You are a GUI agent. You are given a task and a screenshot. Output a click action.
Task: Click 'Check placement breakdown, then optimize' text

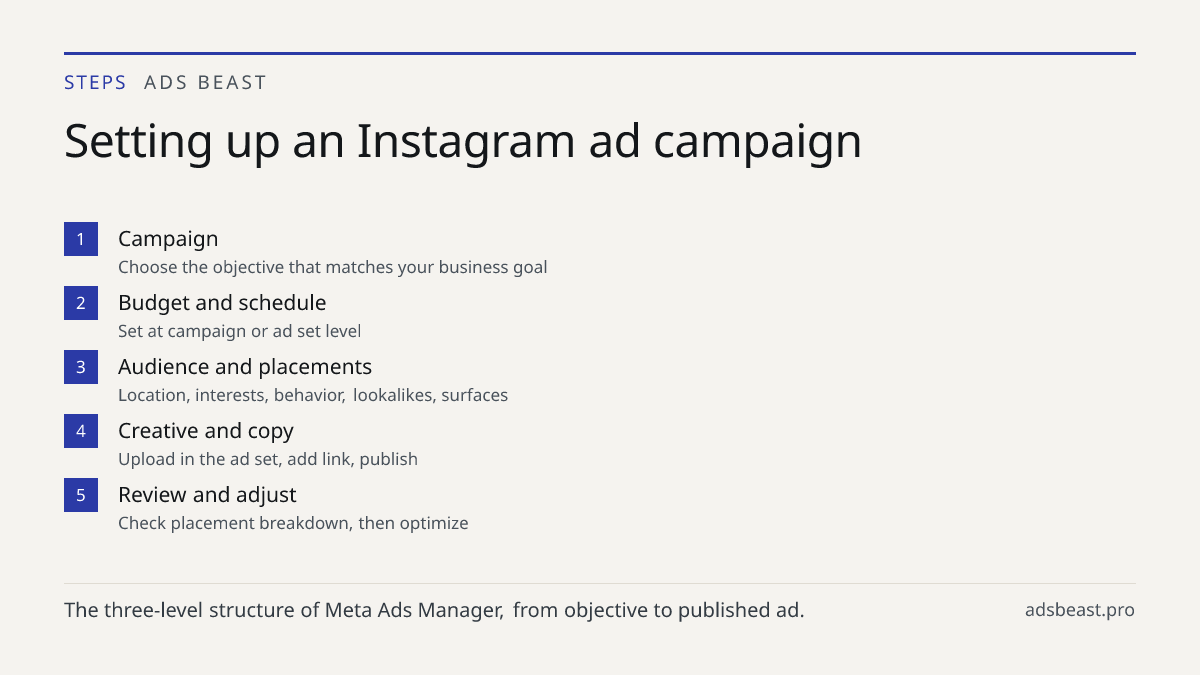(x=293, y=523)
